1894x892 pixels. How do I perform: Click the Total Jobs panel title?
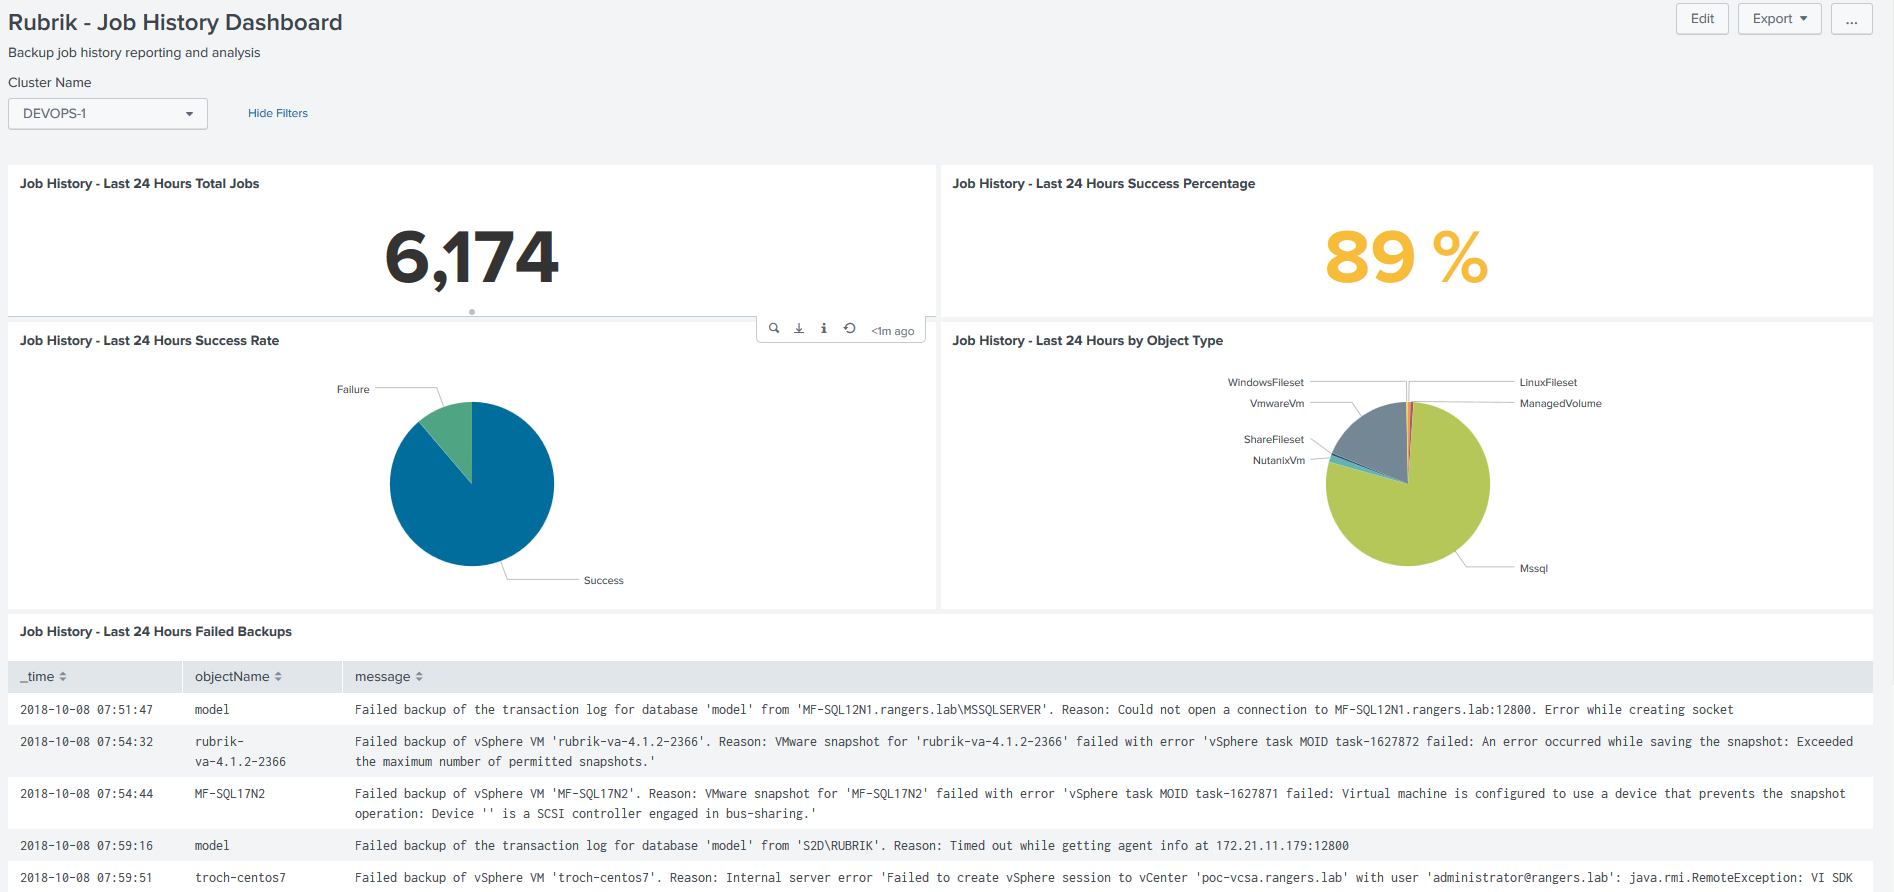click(140, 184)
